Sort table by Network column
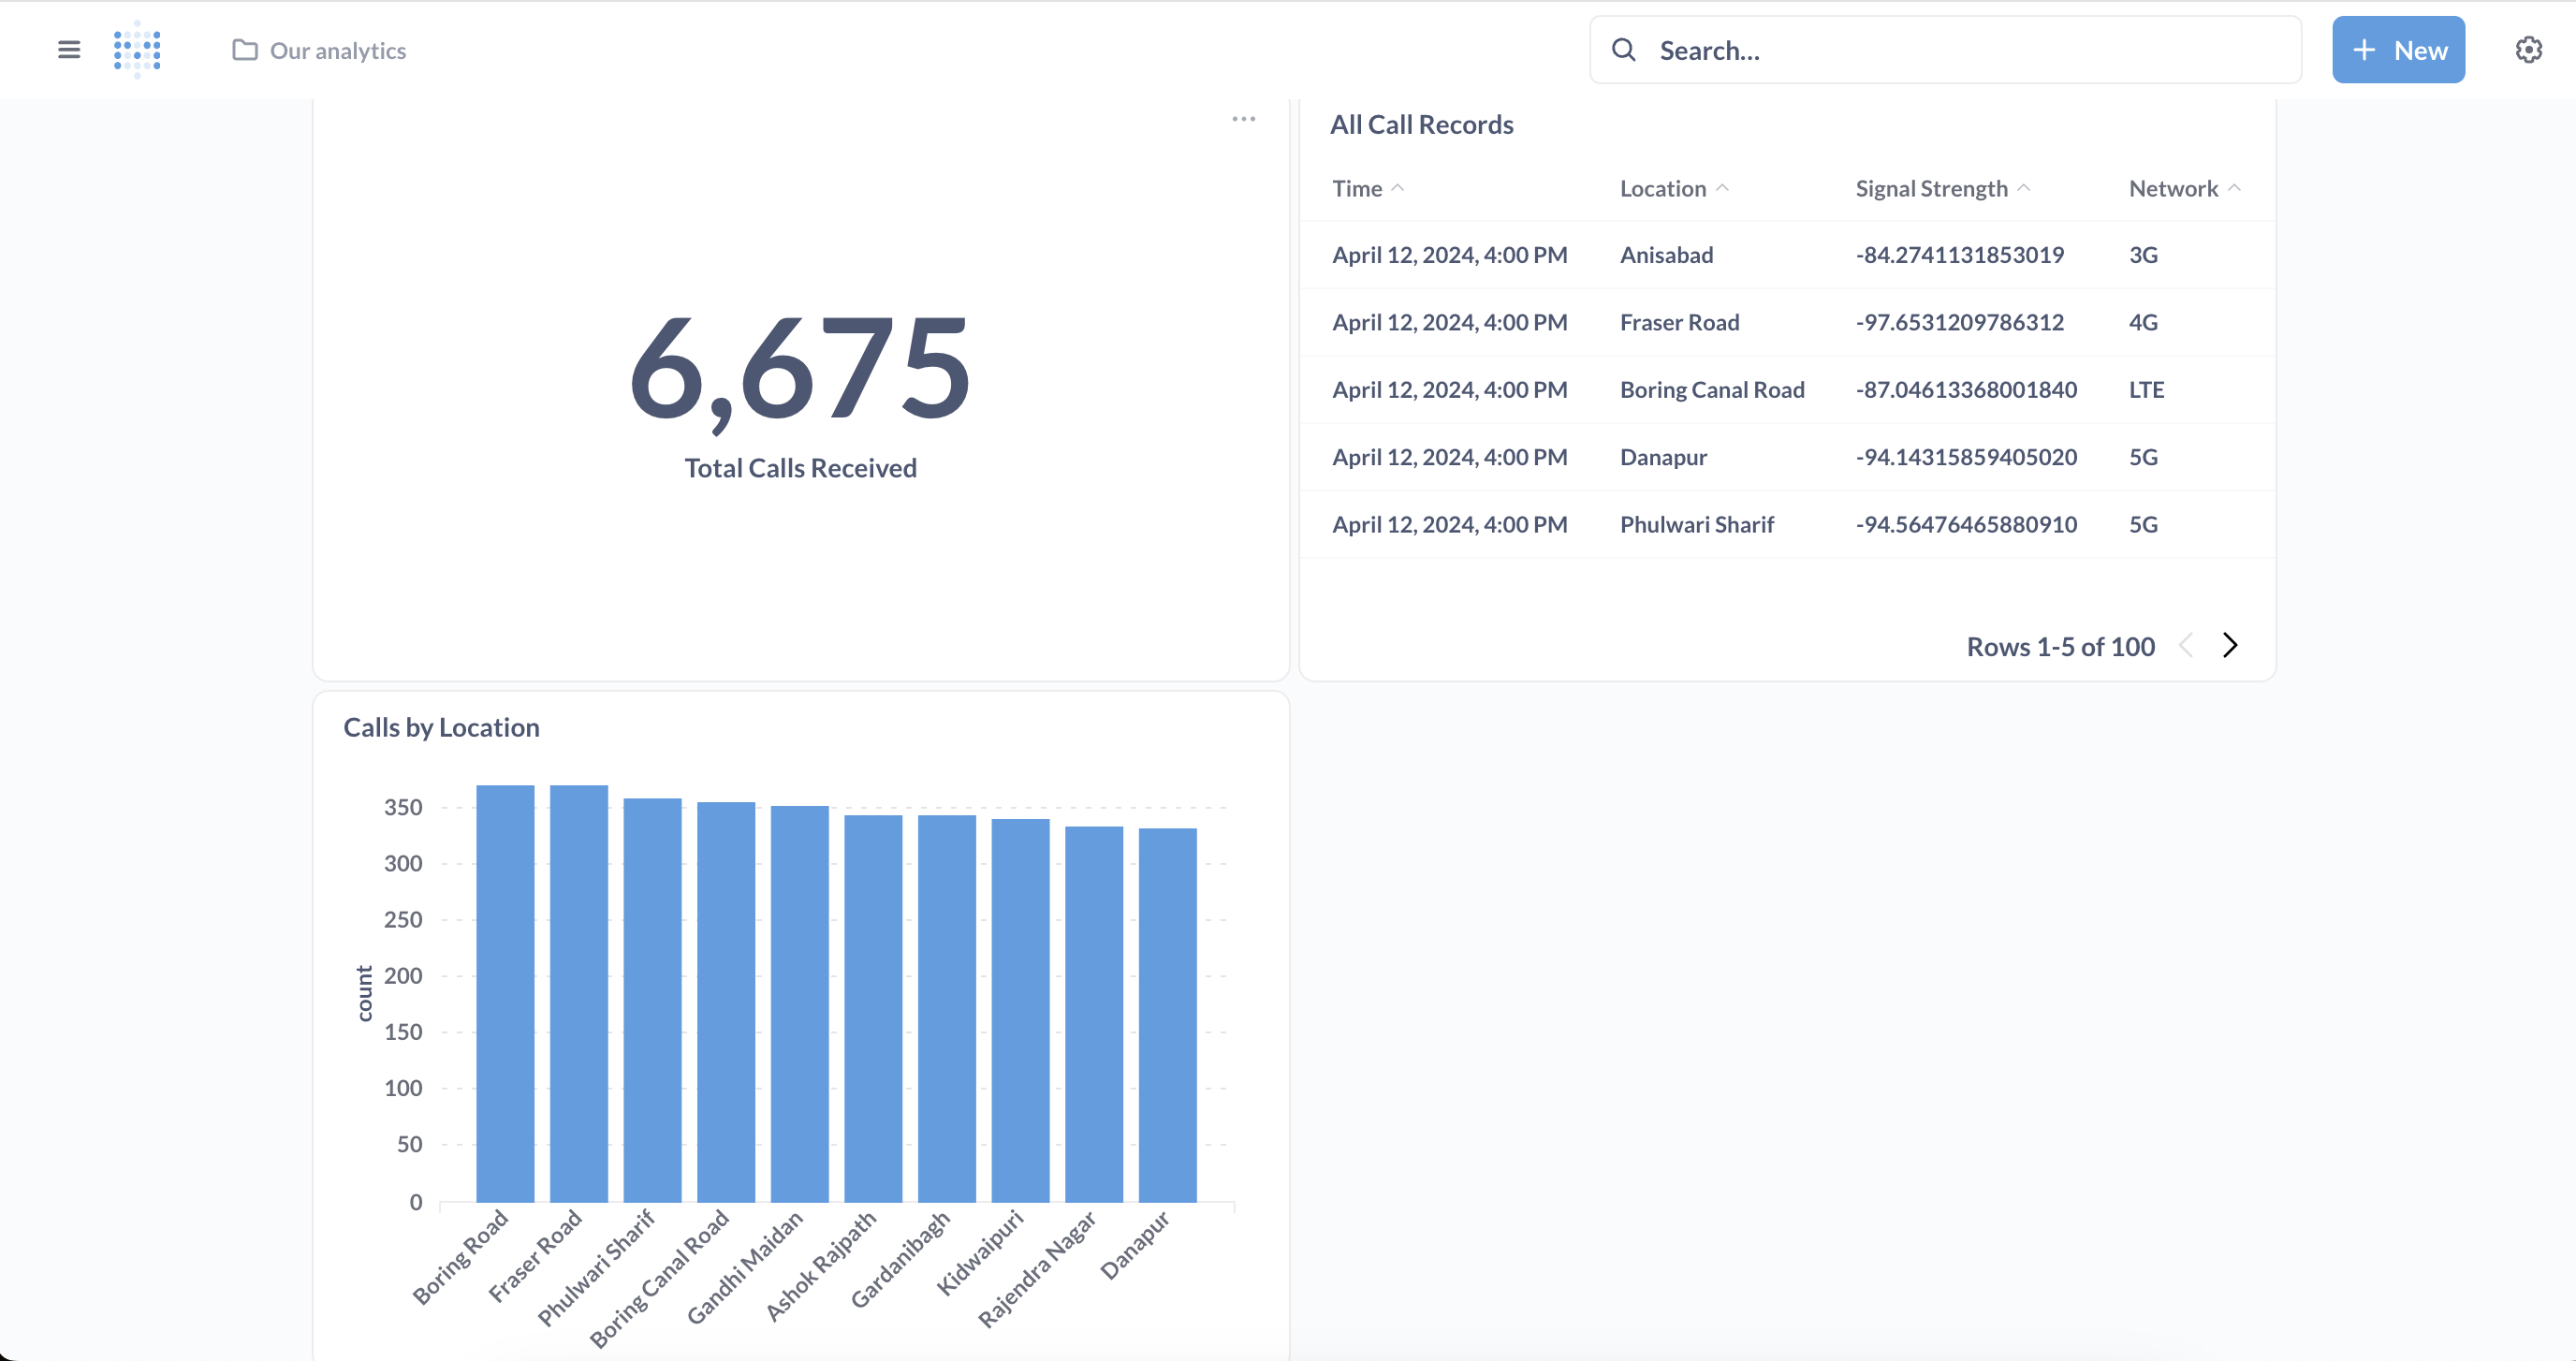This screenshot has height=1361, width=2576. (x=2173, y=188)
